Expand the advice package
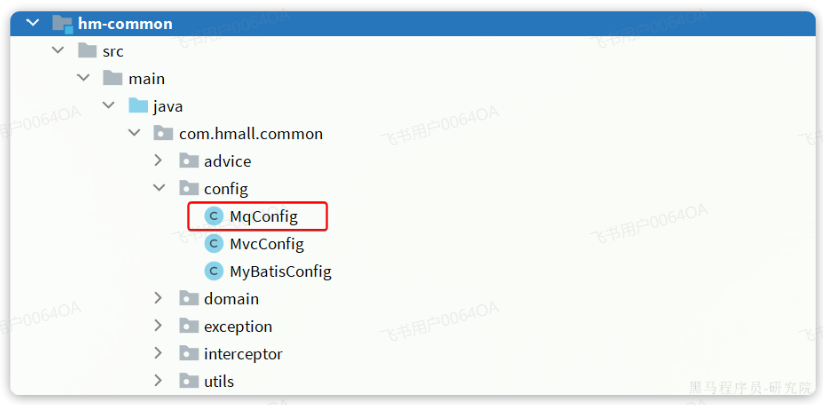The width and height of the screenshot is (823, 405). [x=158, y=161]
